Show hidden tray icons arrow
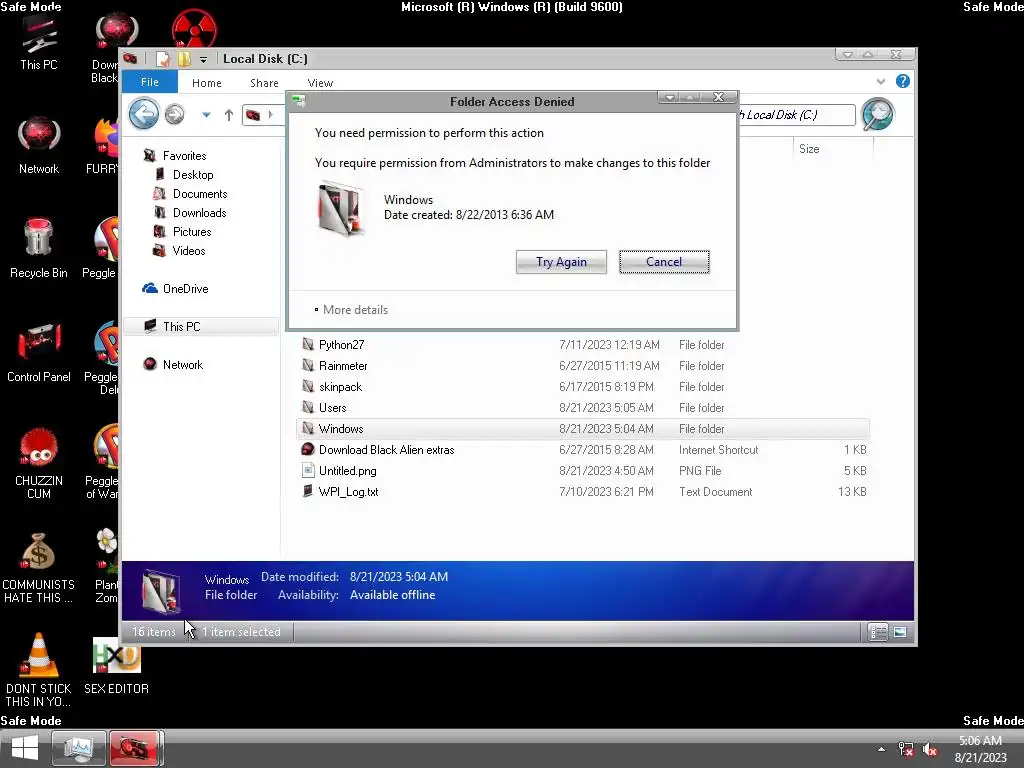Viewport: 1024px width, 768px height. click(x=882, y=750)
